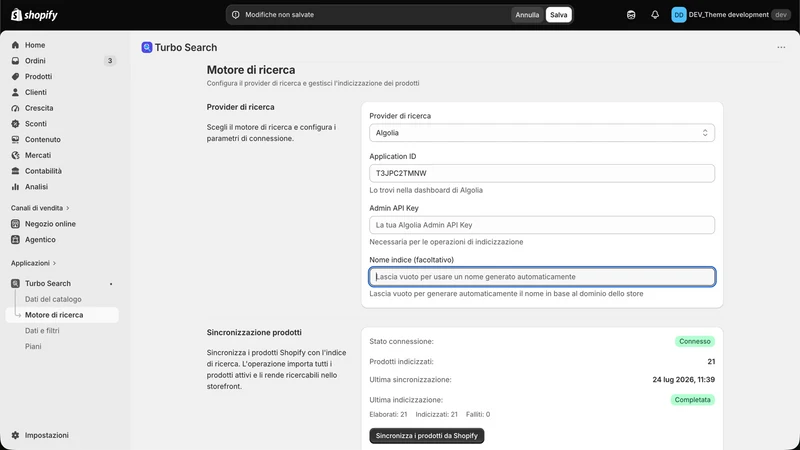Viewport: 800px width, 450px height.
Task: Open the Sconti discount icon
Action: click(15, 124)
